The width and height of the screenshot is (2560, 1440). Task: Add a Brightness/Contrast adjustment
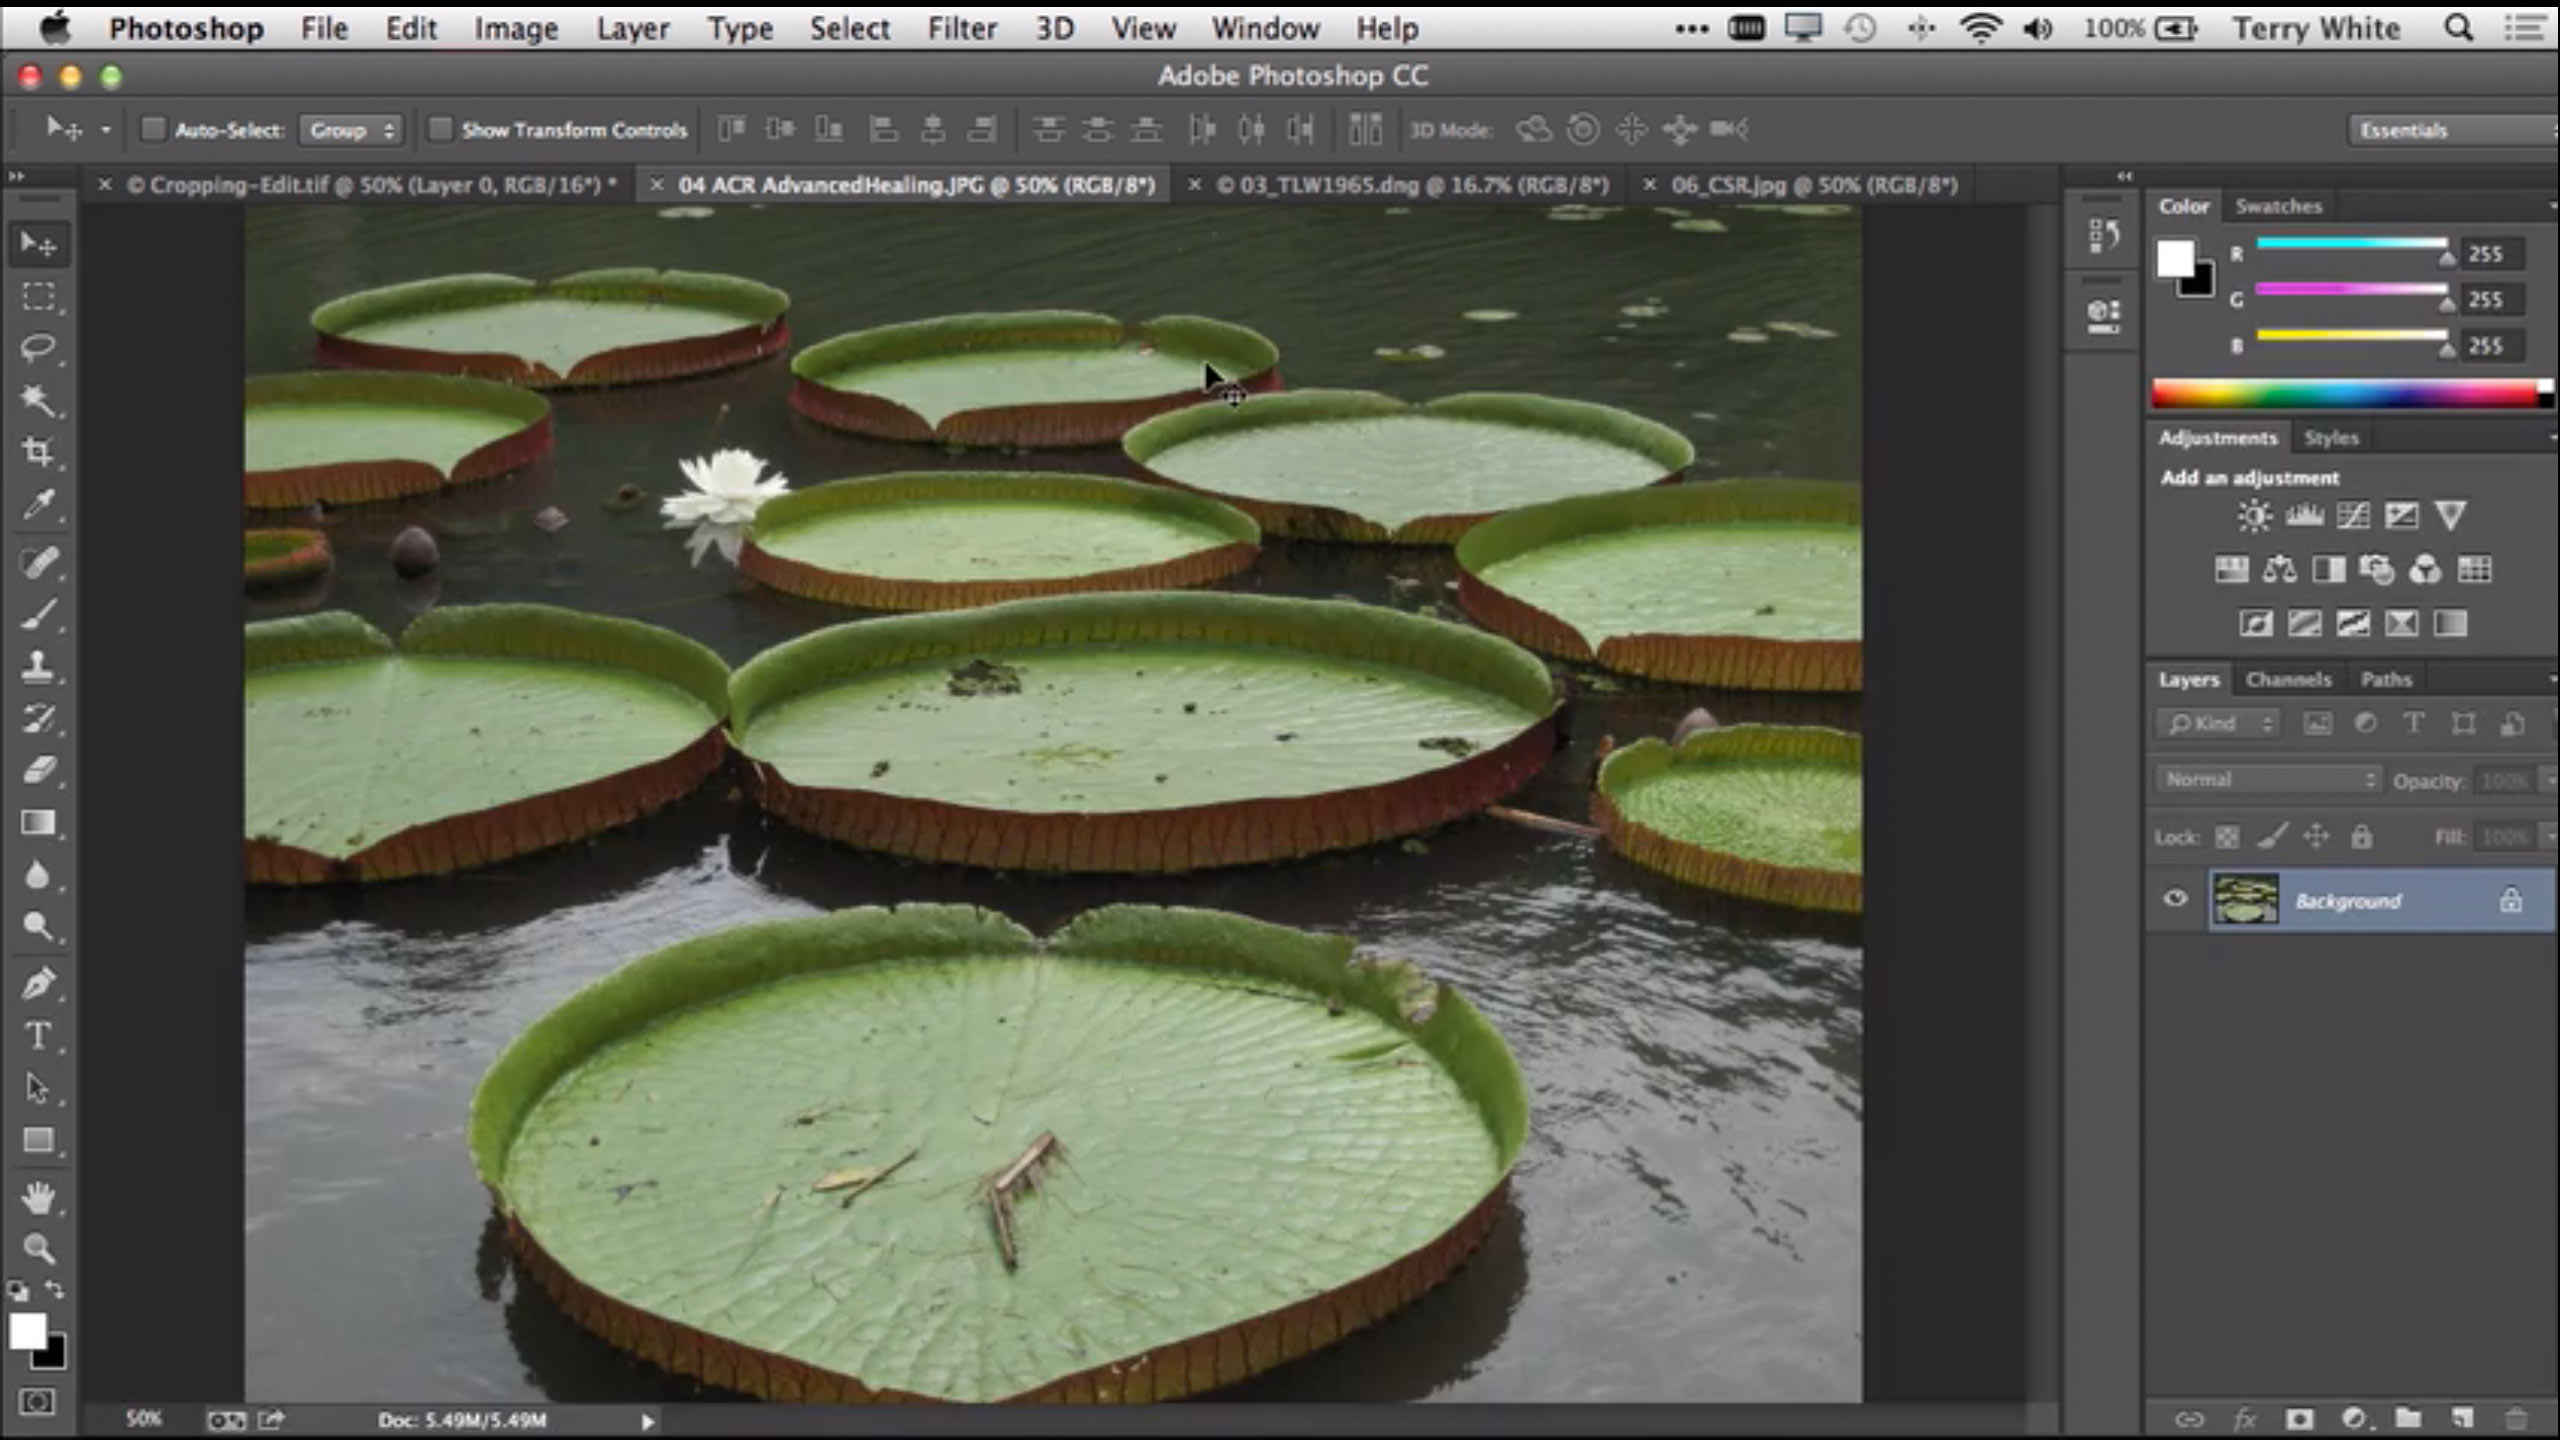pyautogui.click(x=2254, y=516)
